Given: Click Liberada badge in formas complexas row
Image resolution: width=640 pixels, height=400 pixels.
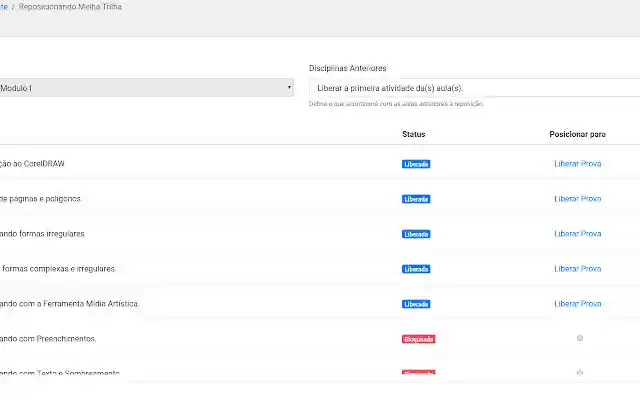Looking at the screenshot, I should coord(416,269).
